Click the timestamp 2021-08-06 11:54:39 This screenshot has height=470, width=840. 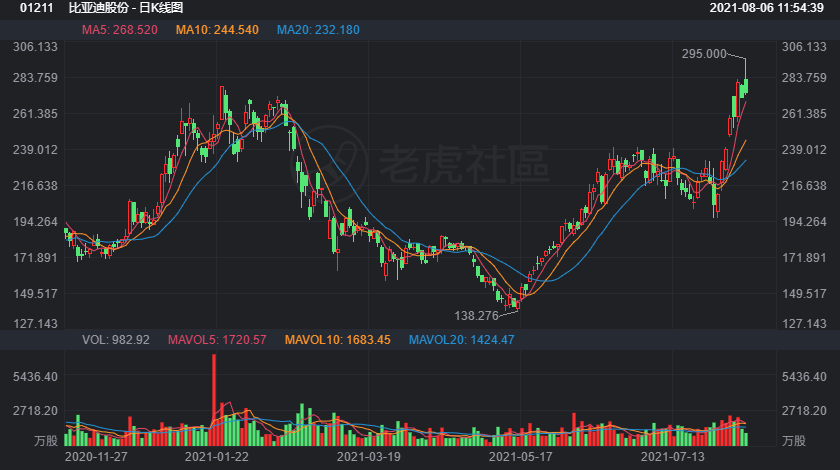767,8
